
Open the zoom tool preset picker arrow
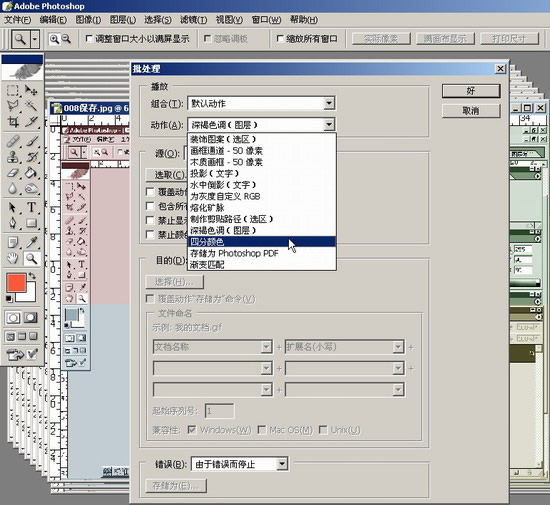(34, 39)
